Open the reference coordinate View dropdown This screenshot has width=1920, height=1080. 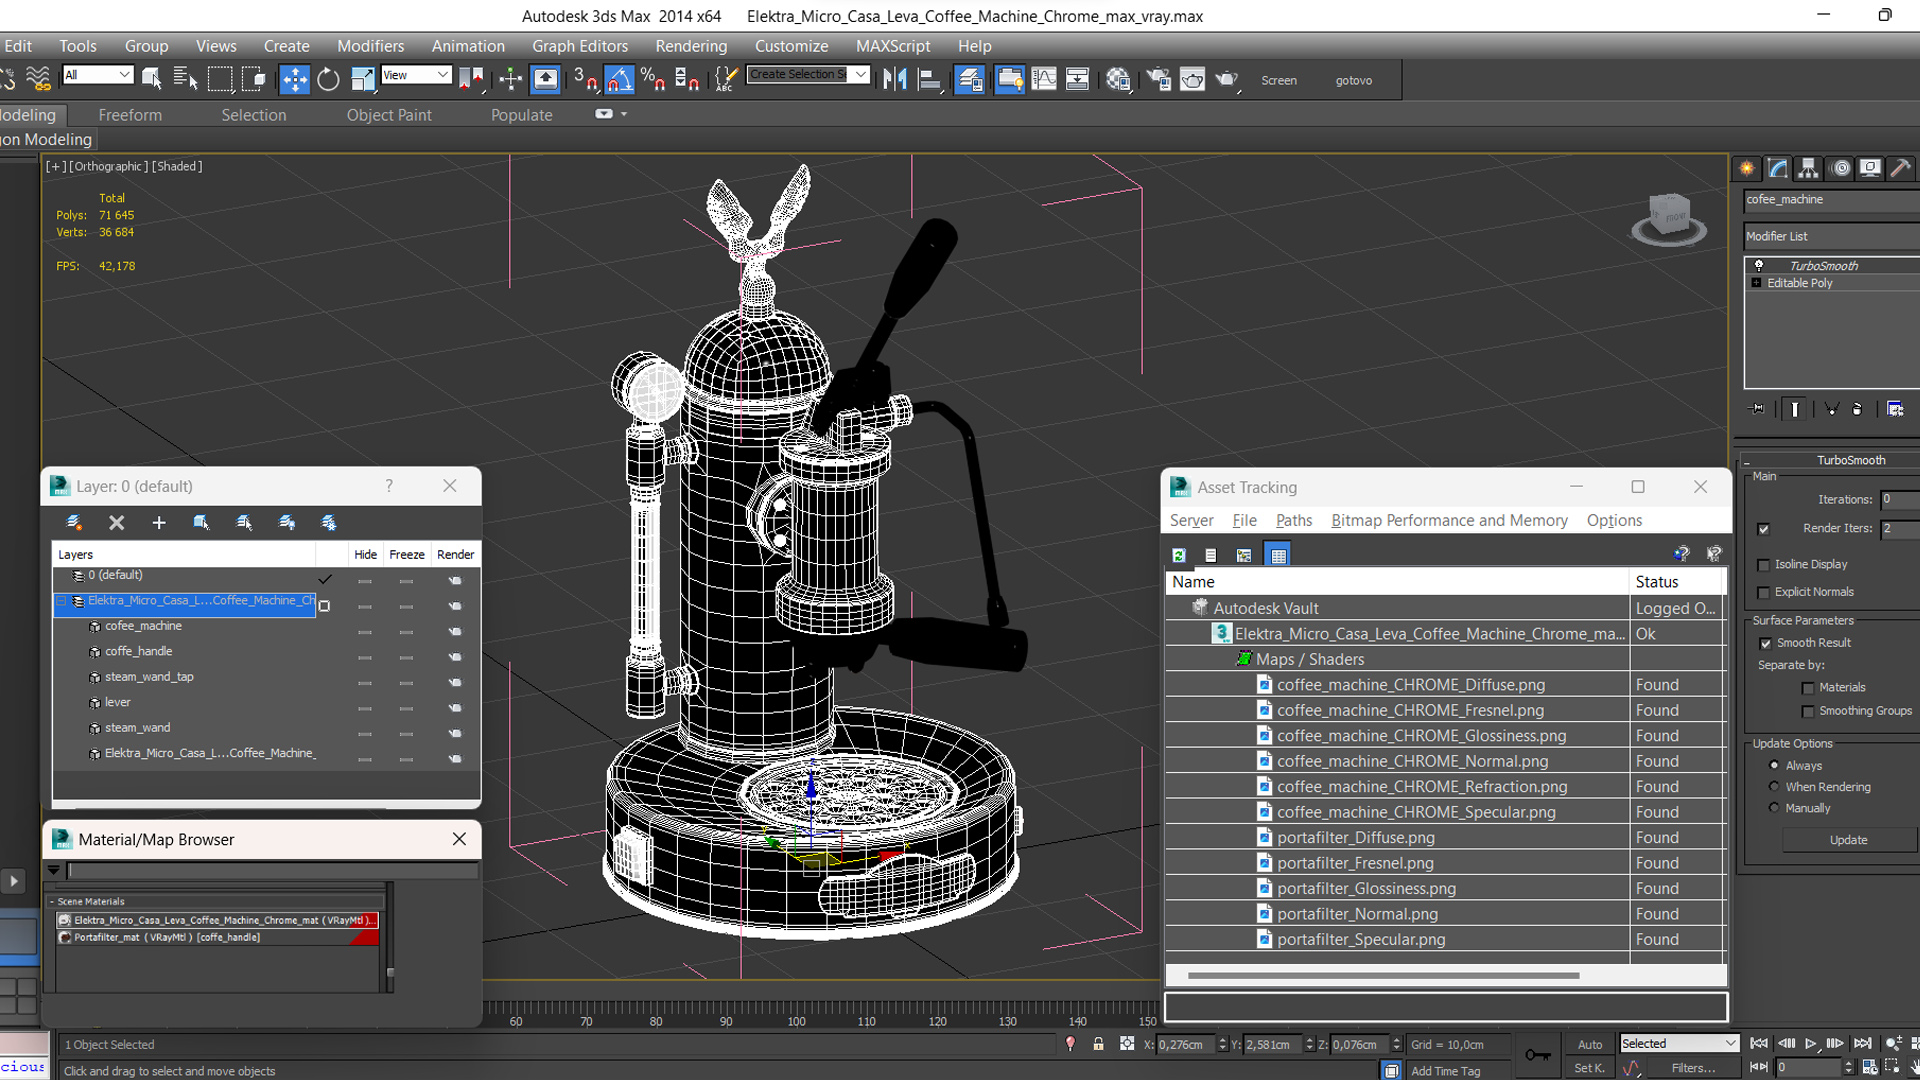coord(416,75)
